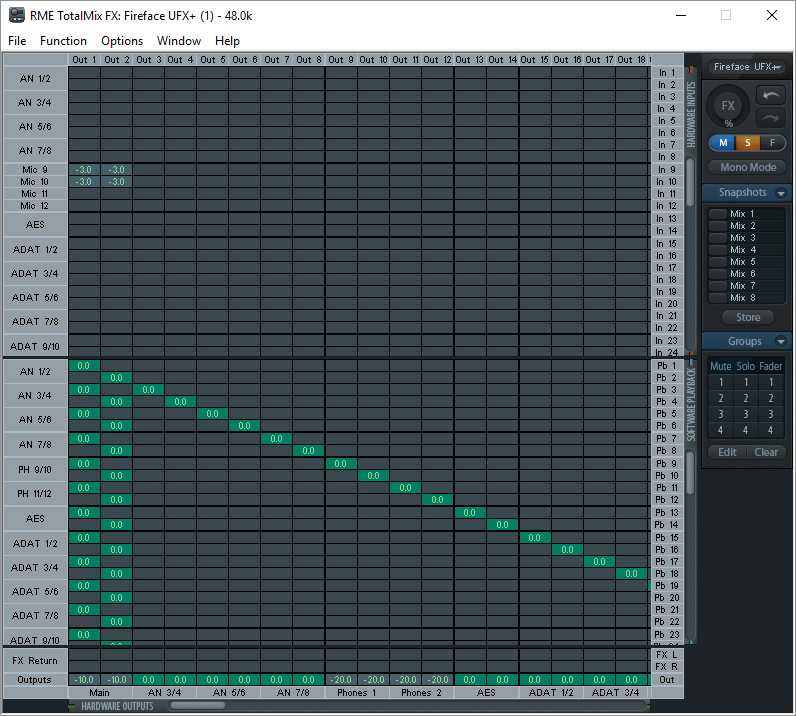Collapse the Groups panel arrow
The image size is (796, 716).
[x=781, y=342]
